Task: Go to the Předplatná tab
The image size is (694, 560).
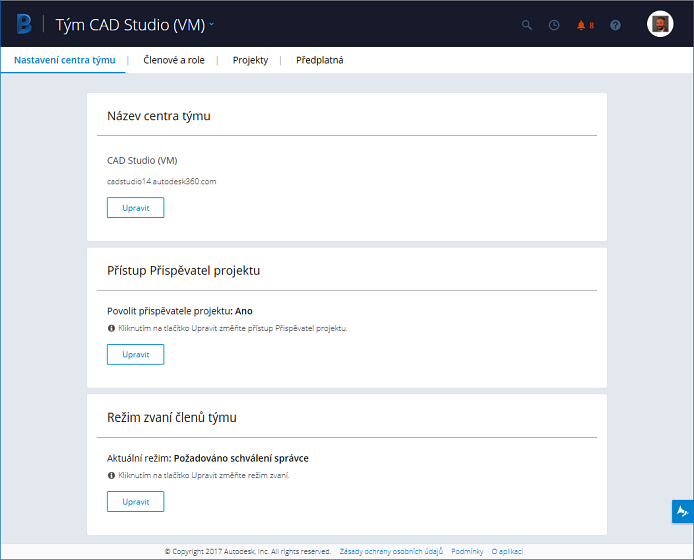Action: tap(320, 60)
